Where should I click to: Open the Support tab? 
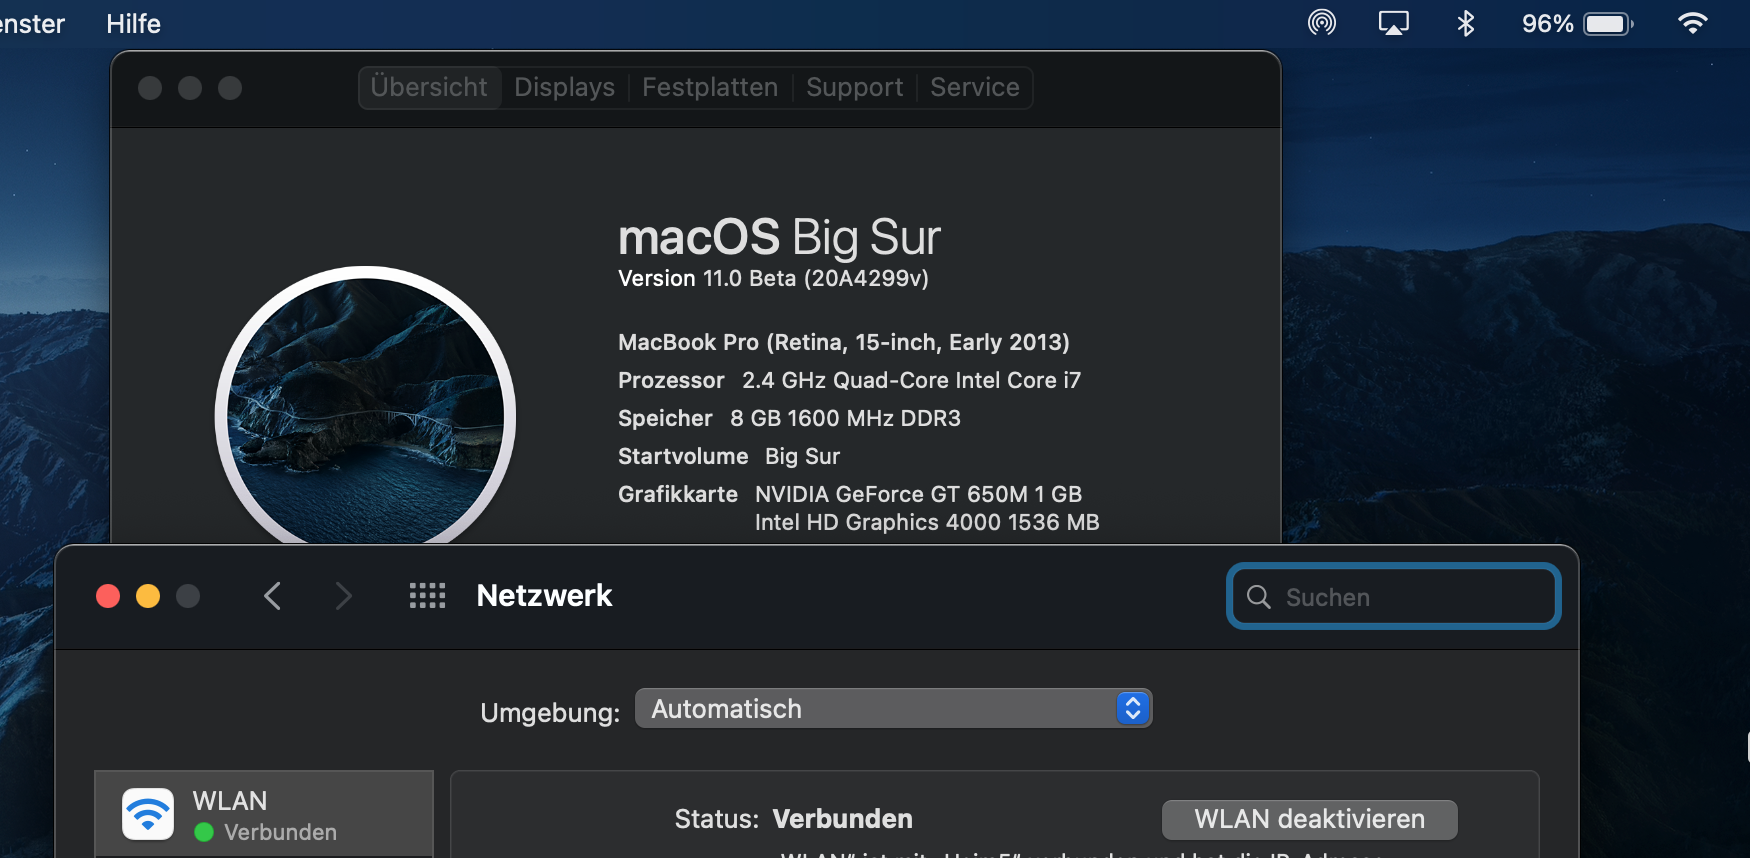pos(854,87)
